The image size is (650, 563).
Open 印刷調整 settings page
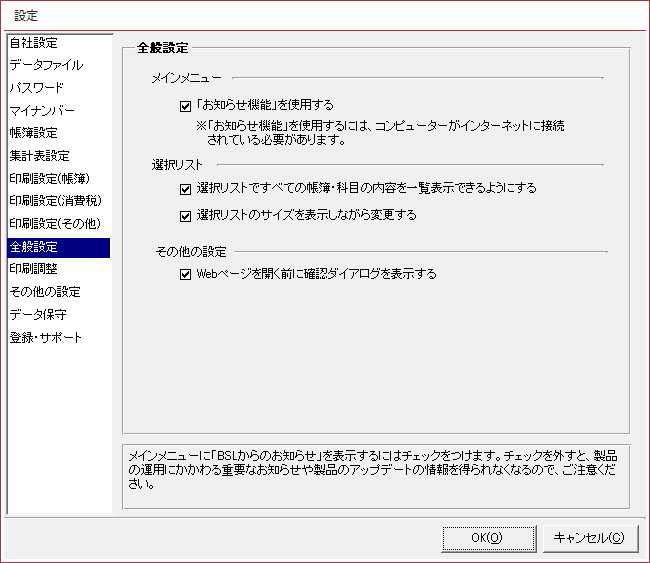coord(34,269)
